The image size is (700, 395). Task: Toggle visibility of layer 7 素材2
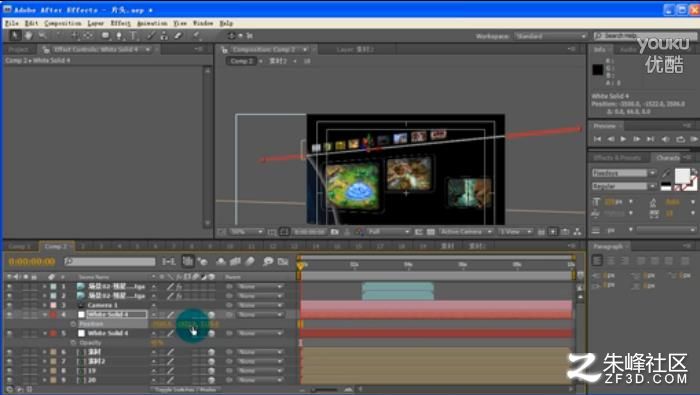click(x=9, y=361)
